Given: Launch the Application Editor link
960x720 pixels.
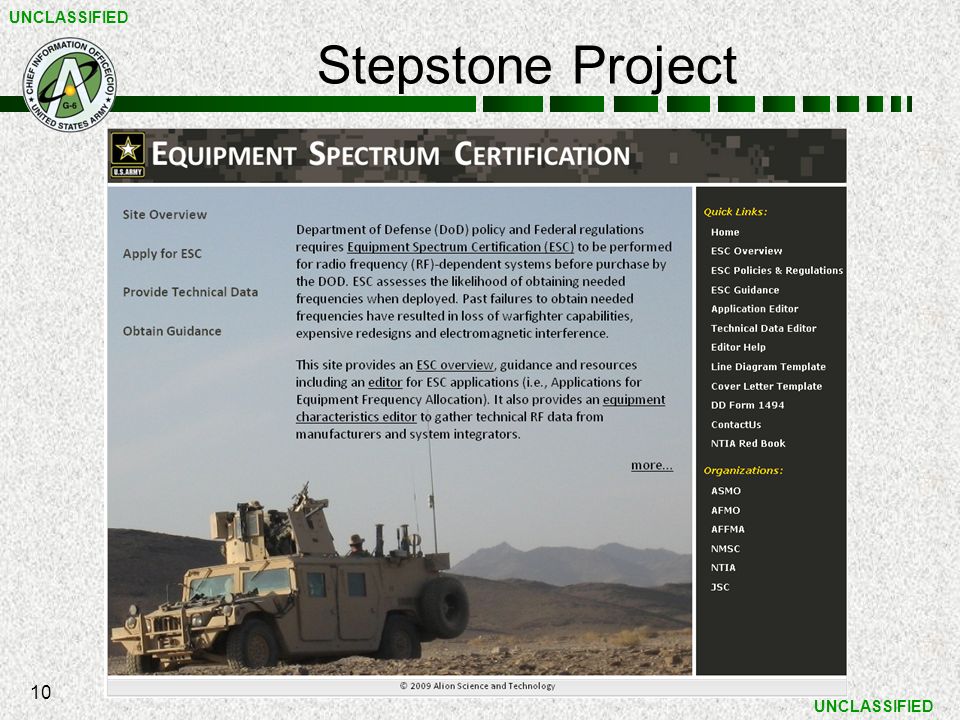Looking at the screenshot, I should pyautogui.click(x=754, y=309).
